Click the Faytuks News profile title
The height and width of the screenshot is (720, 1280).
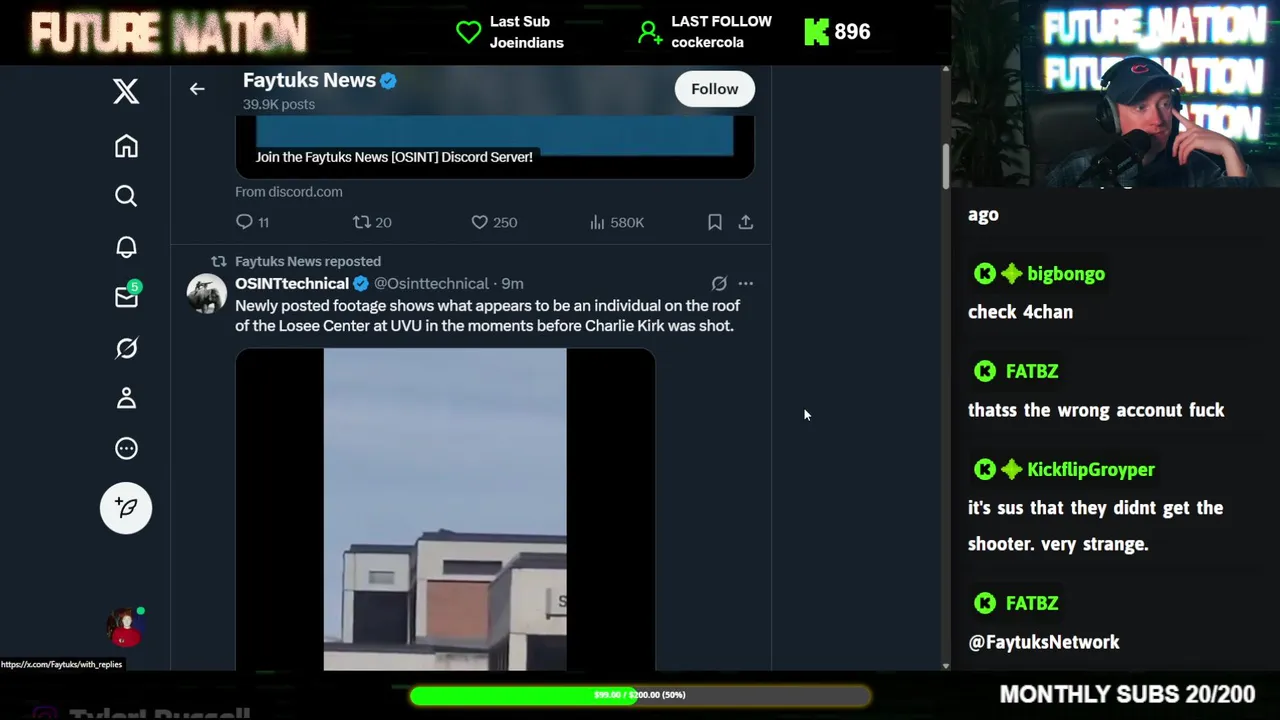pyautogui.click(x=309, y=80)
